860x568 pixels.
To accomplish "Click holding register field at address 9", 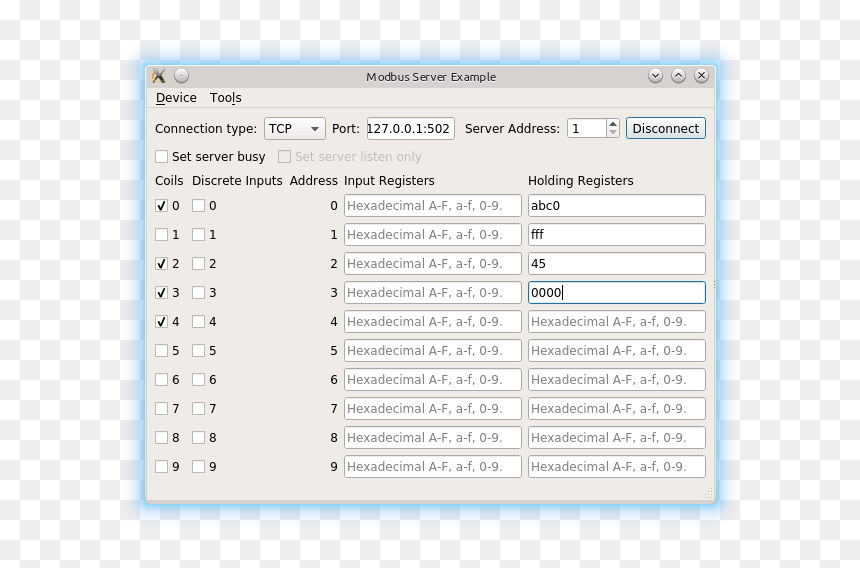I will [616, 467].
